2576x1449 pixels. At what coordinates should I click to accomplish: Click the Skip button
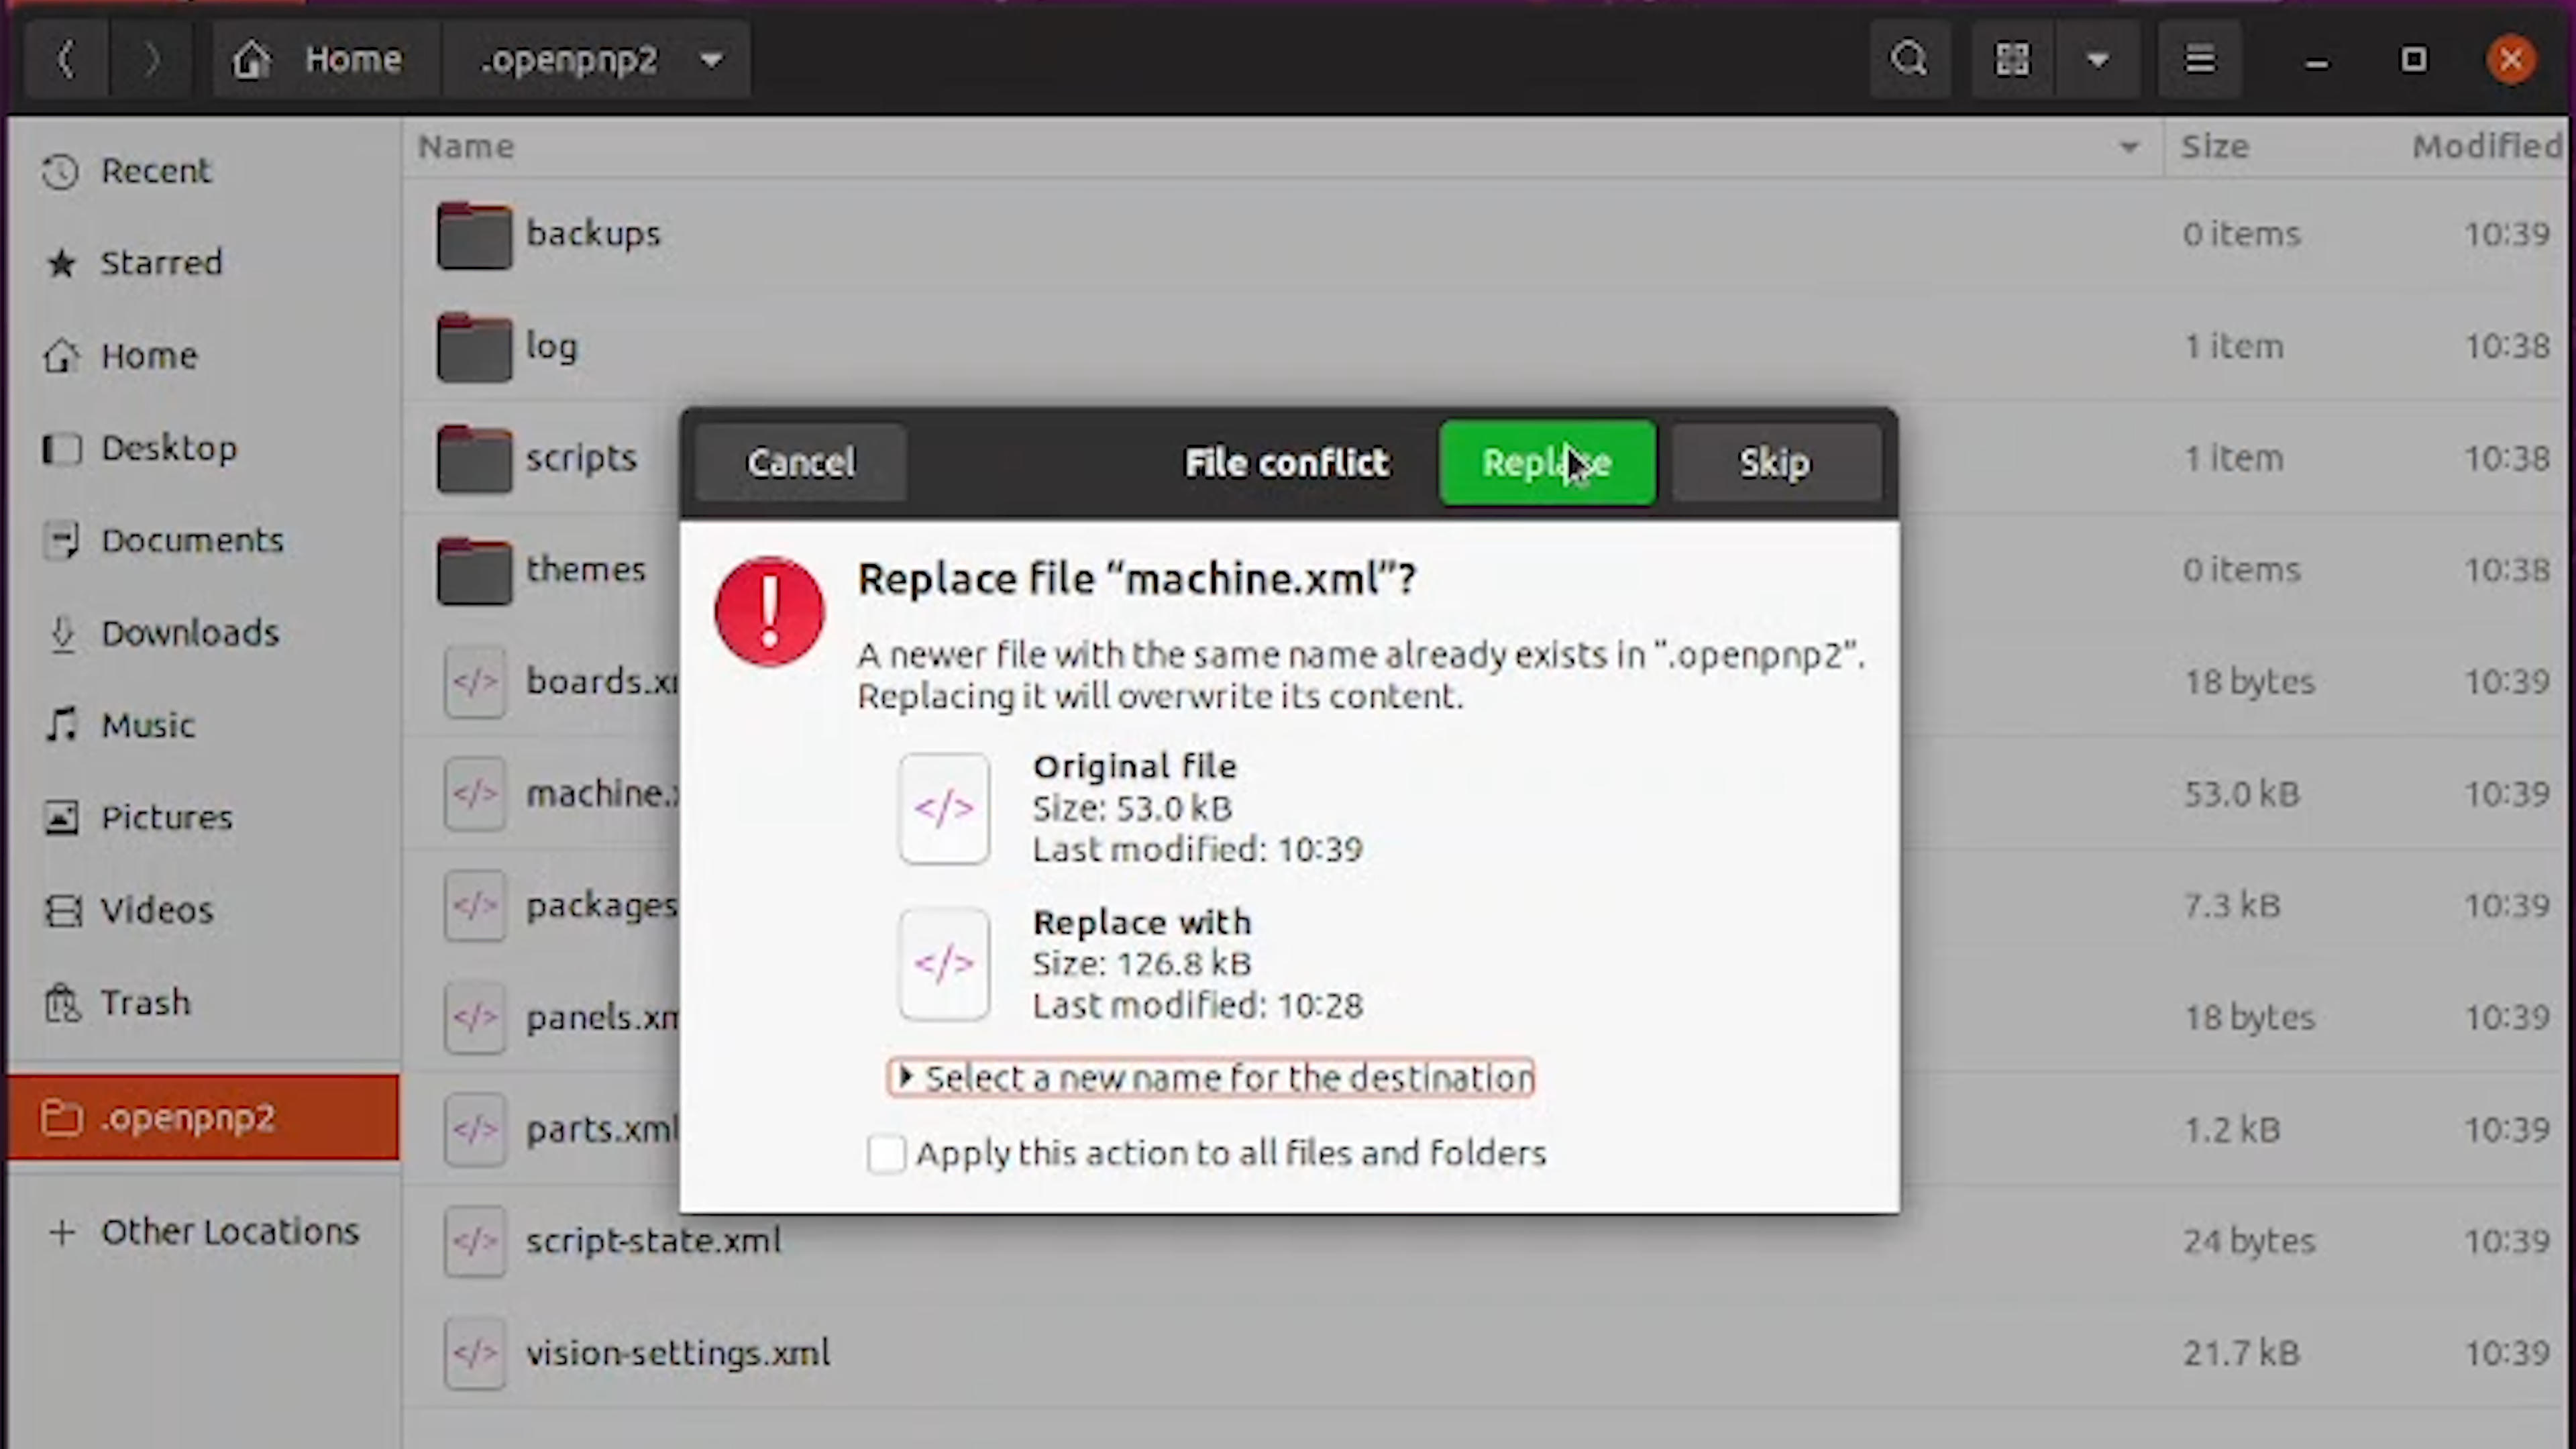[x=1775, y=463]
